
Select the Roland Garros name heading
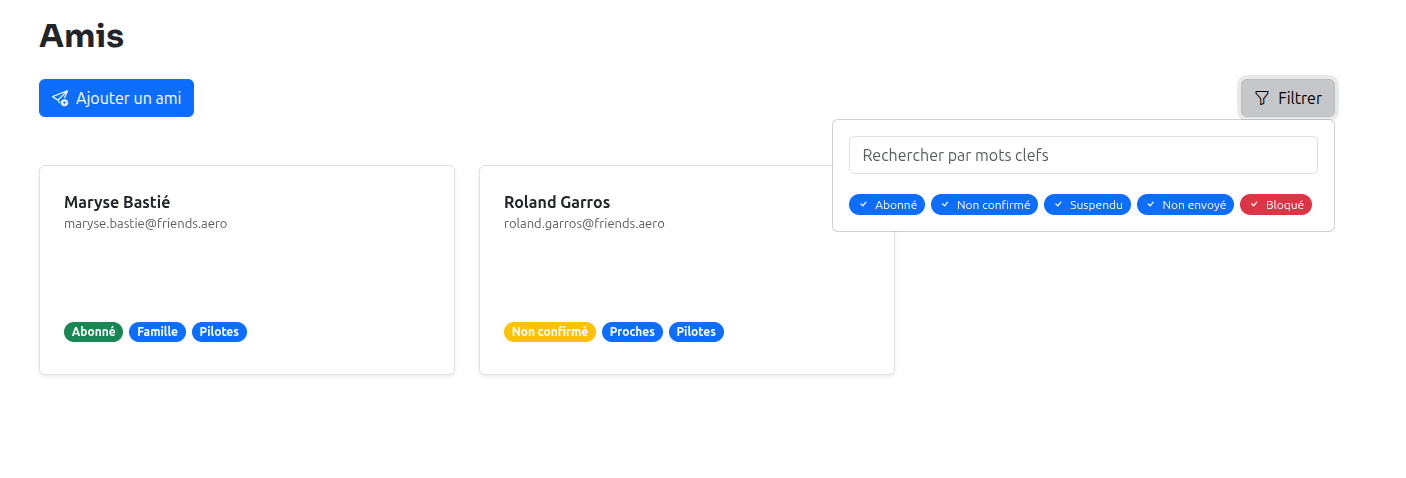point(557,202)
